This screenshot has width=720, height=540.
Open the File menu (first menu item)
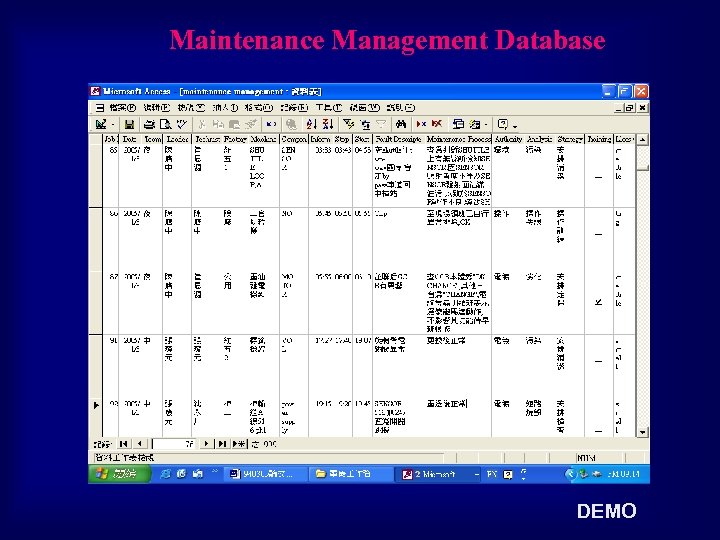coord(123,108)
